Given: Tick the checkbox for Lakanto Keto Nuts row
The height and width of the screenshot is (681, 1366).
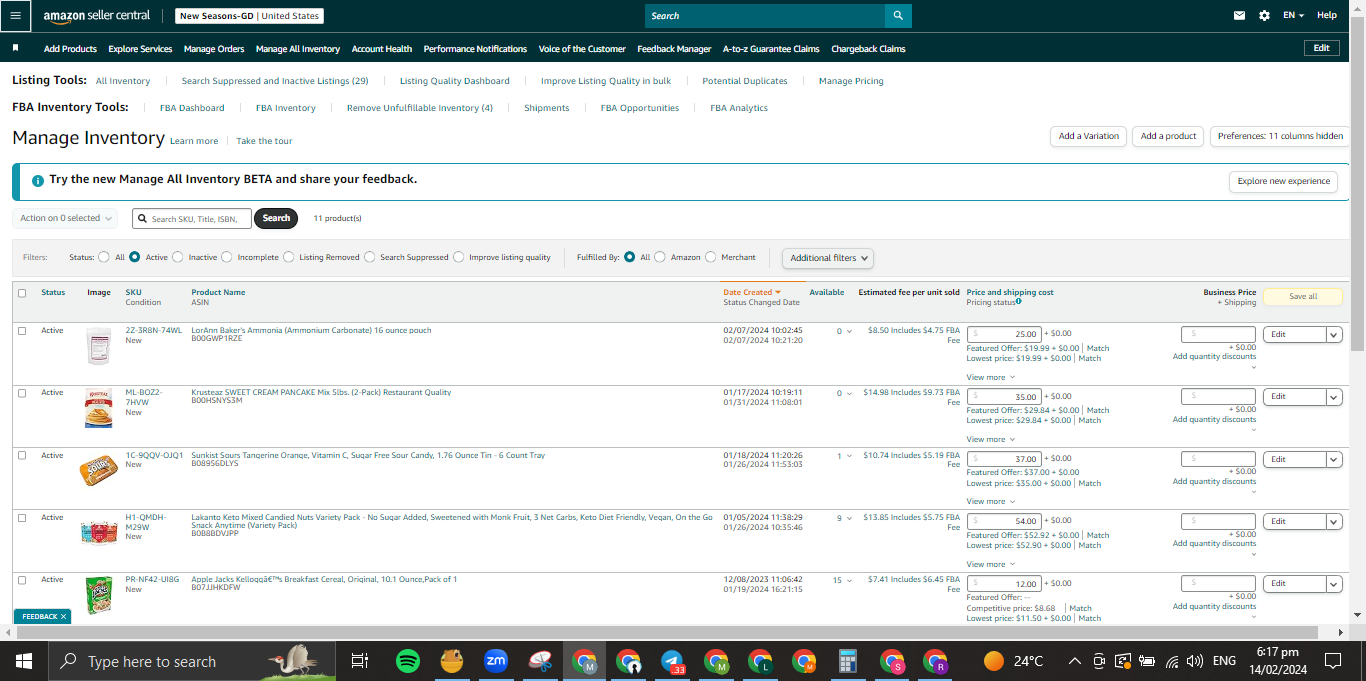Looking at the screenshot, I should tap(22, 518).
